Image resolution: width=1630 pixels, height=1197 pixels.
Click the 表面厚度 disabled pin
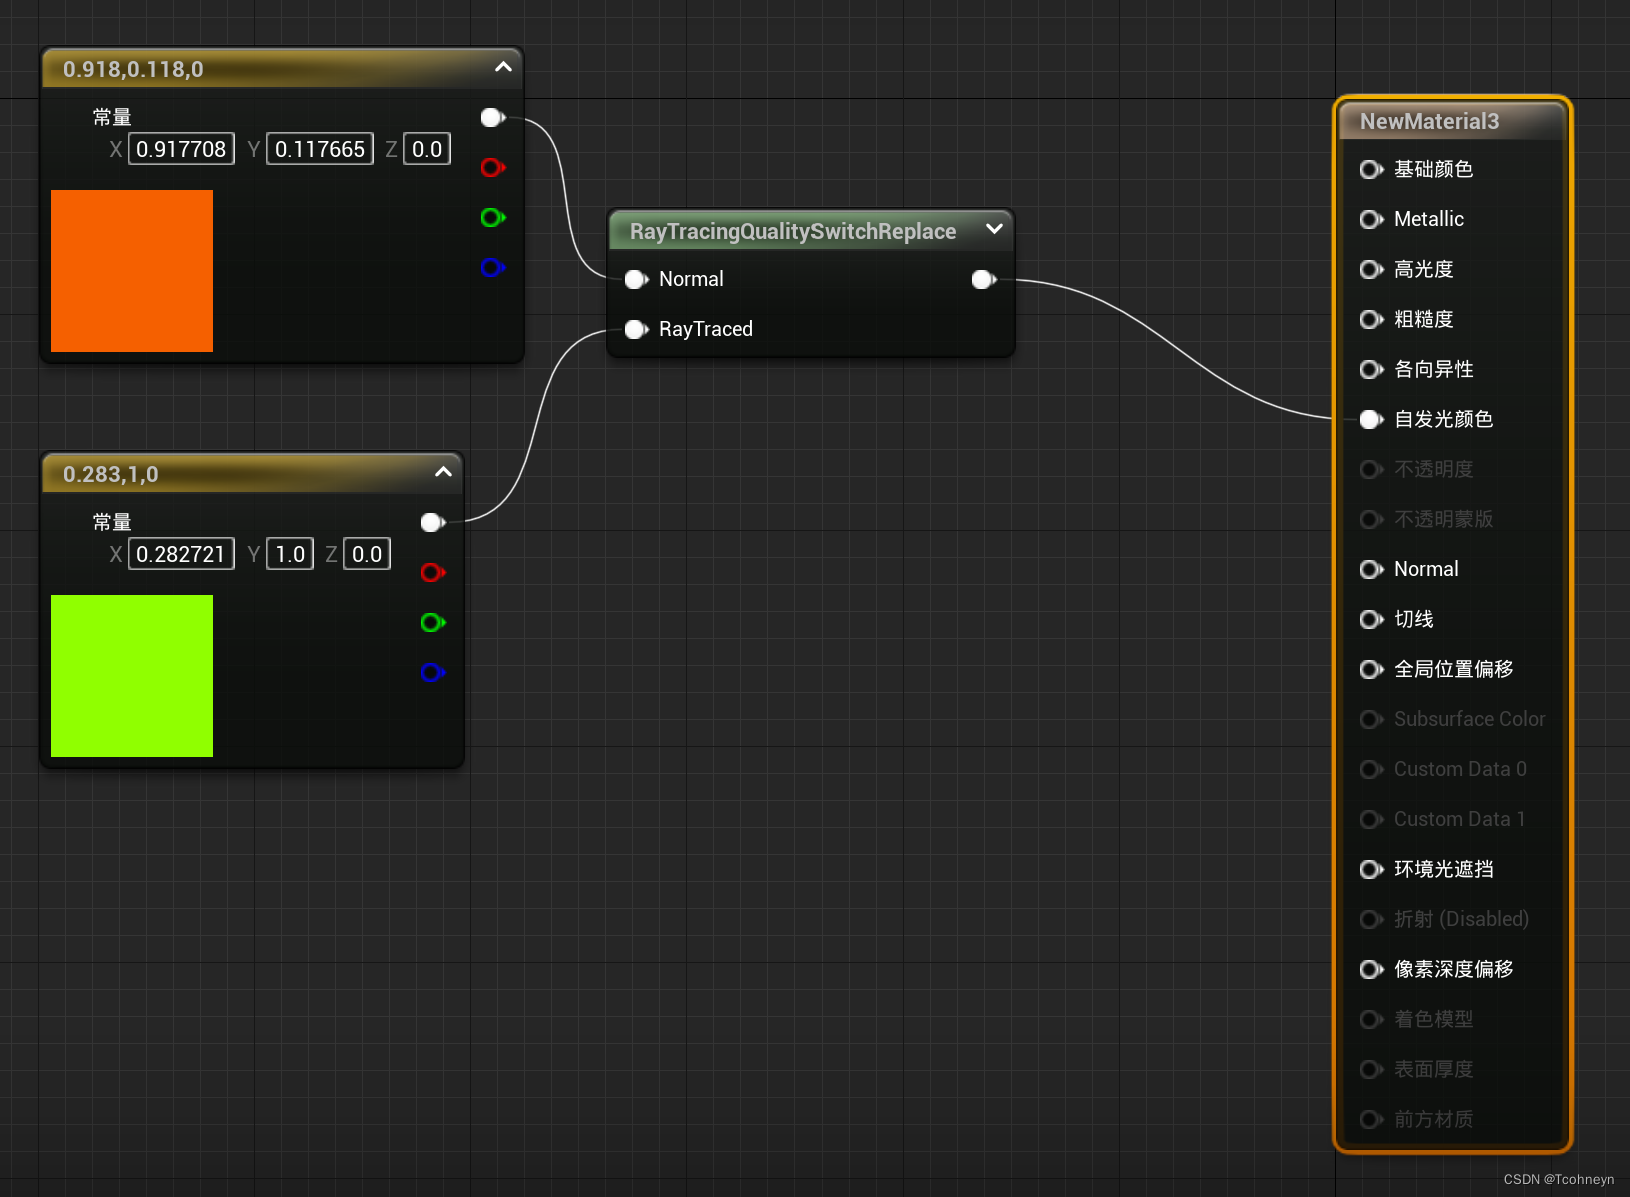pyautogui.click(x=1372, y=1070)
